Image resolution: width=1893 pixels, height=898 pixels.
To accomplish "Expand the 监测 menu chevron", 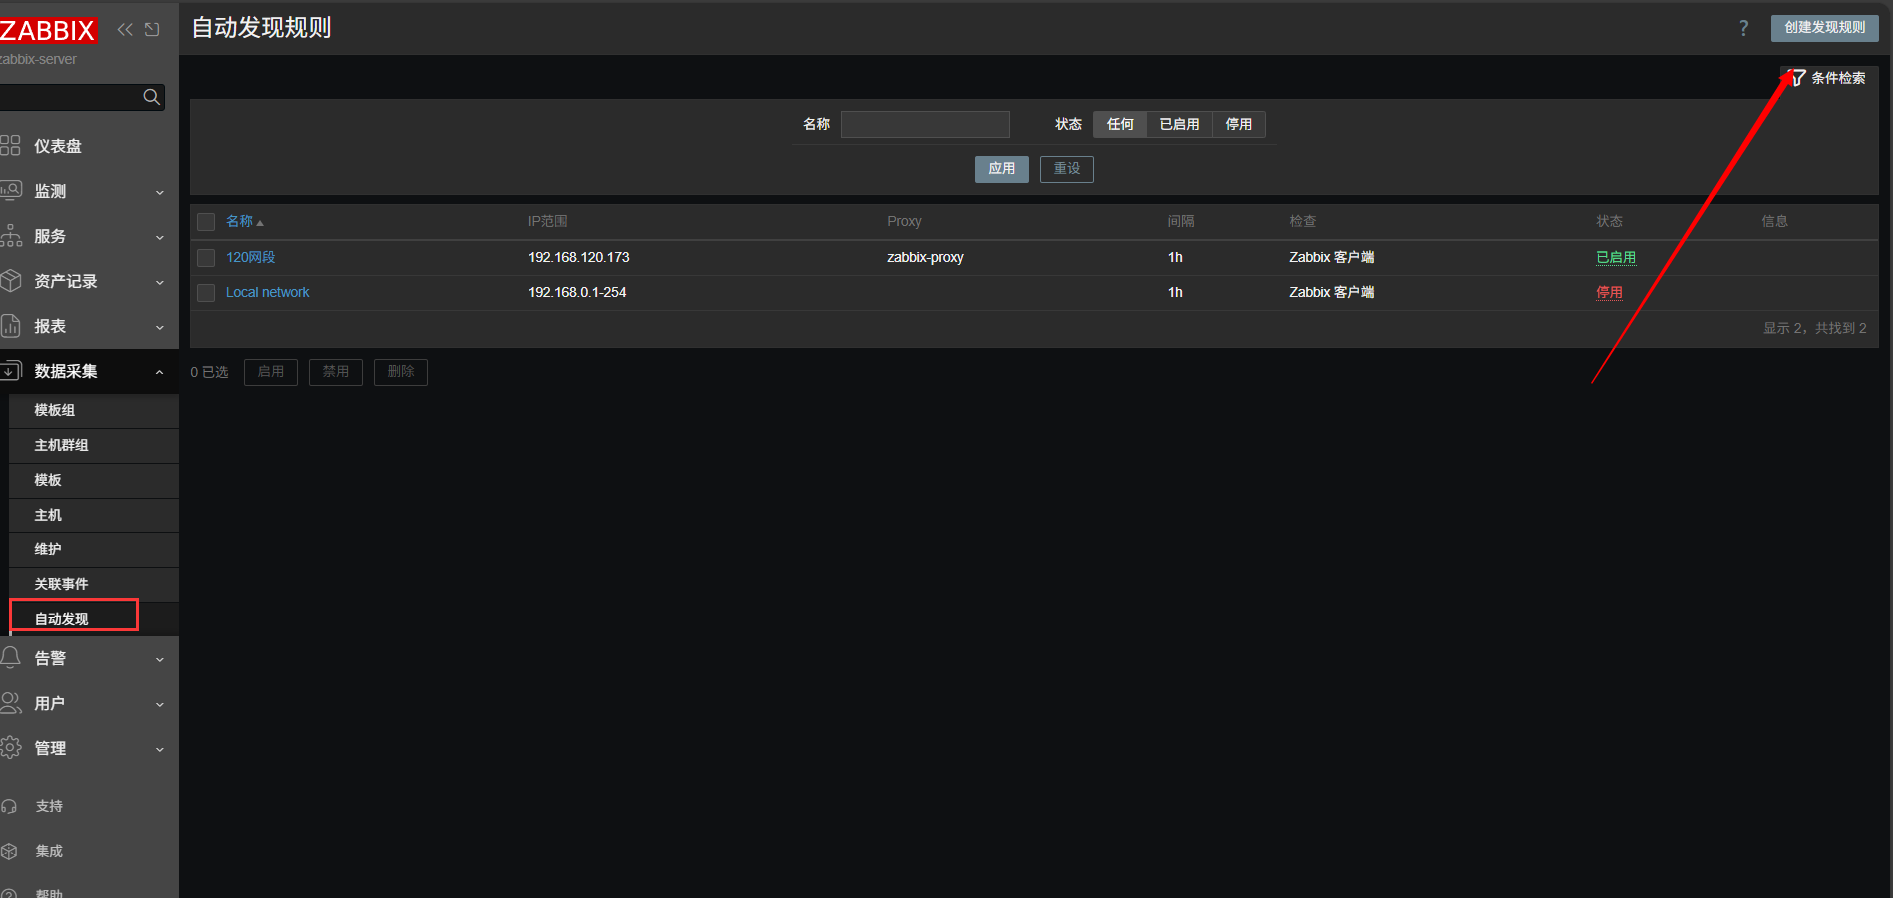I will point(160,192).
